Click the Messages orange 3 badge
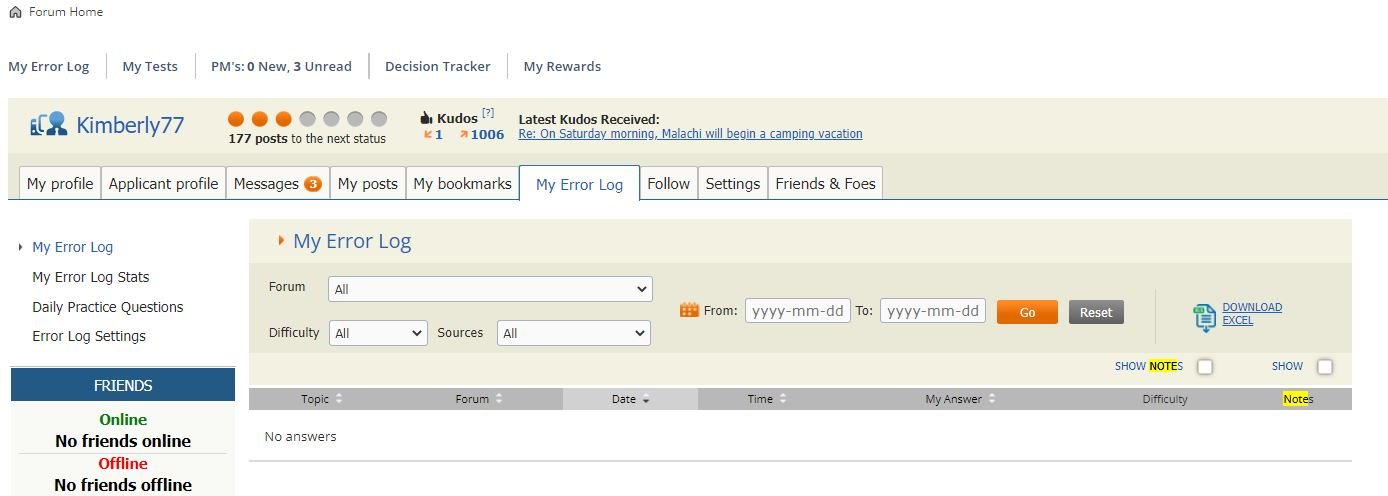This screenshot has height=496, width=1388. point(313,184)
